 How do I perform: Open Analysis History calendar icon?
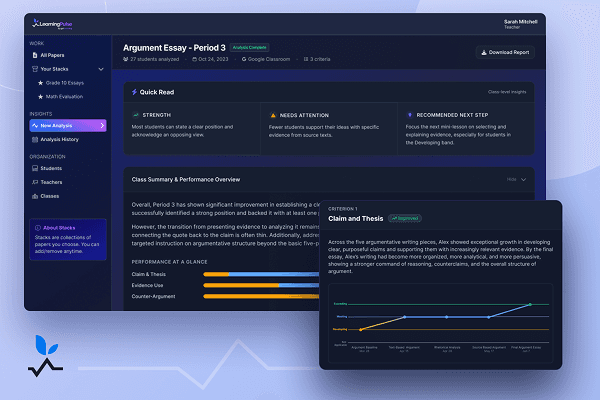pos(35,139)
